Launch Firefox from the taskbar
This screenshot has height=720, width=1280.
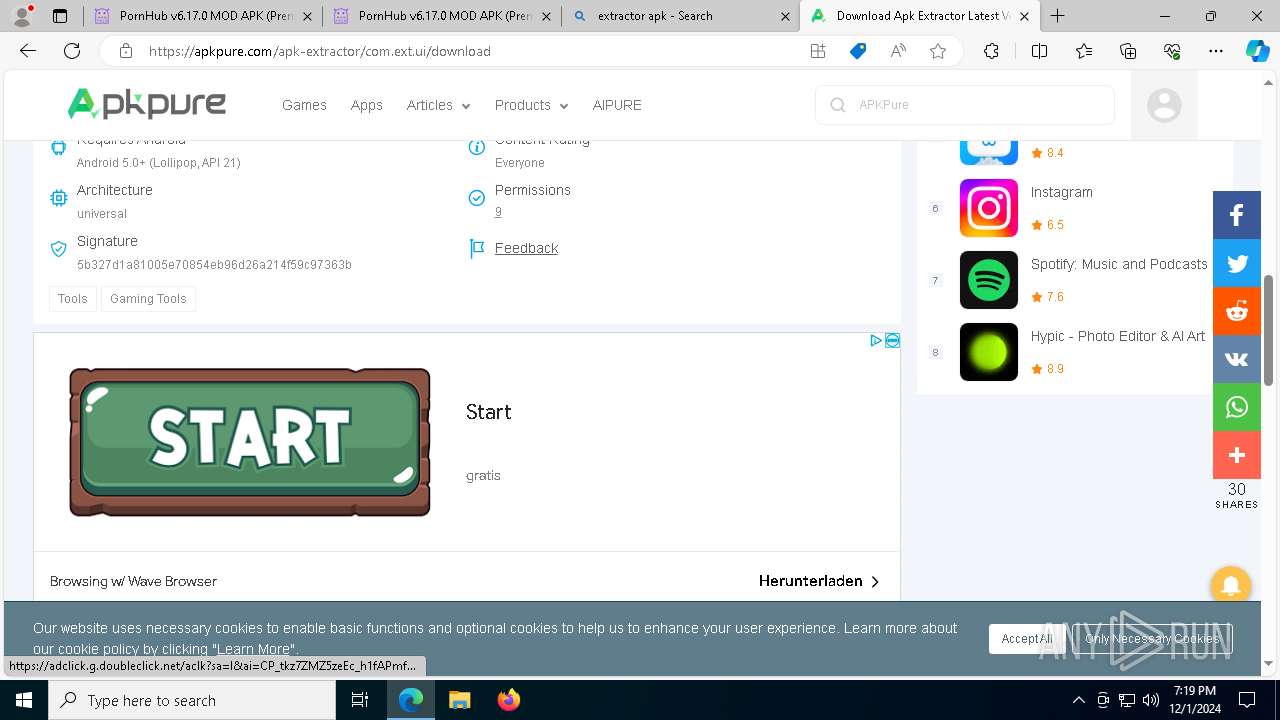click(x=509, y=700)
